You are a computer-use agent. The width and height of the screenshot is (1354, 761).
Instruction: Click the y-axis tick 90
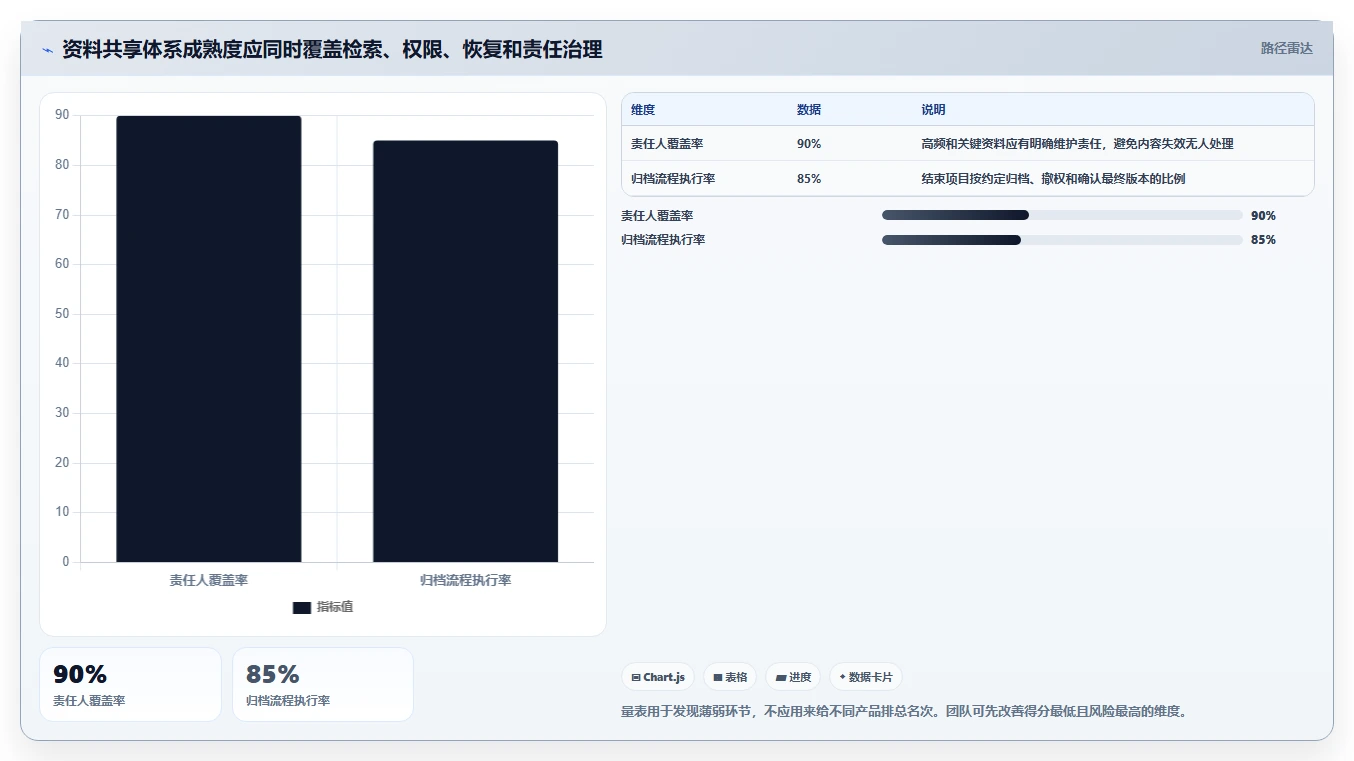[62, 115]
